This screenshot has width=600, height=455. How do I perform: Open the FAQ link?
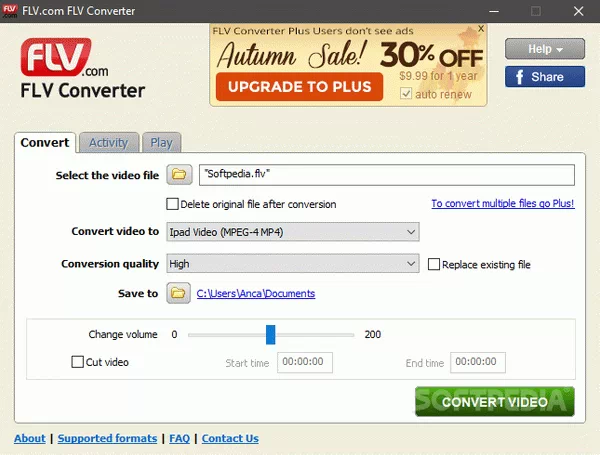pyautogui.click(x=179, y=438)
